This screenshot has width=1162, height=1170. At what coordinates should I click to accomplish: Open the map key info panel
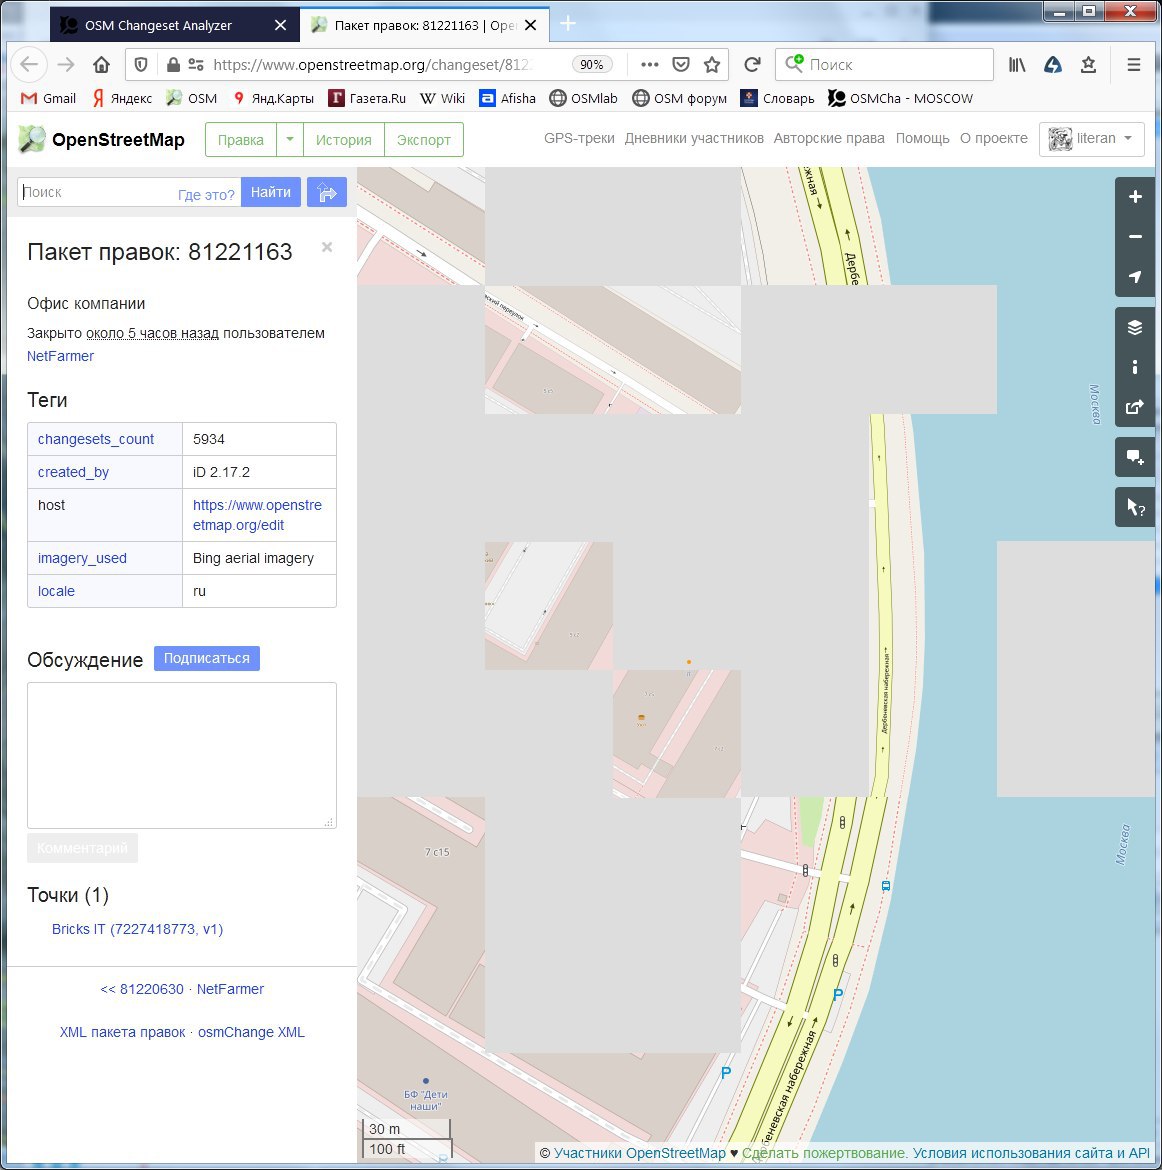pyautogui.click(x=1134, y=367)
